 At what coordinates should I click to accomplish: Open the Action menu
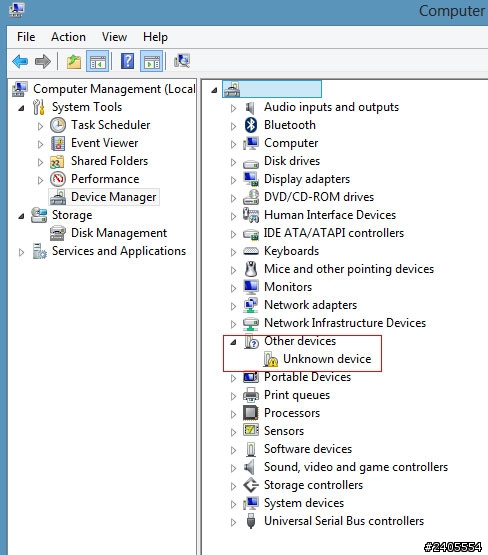coord(68,37)
